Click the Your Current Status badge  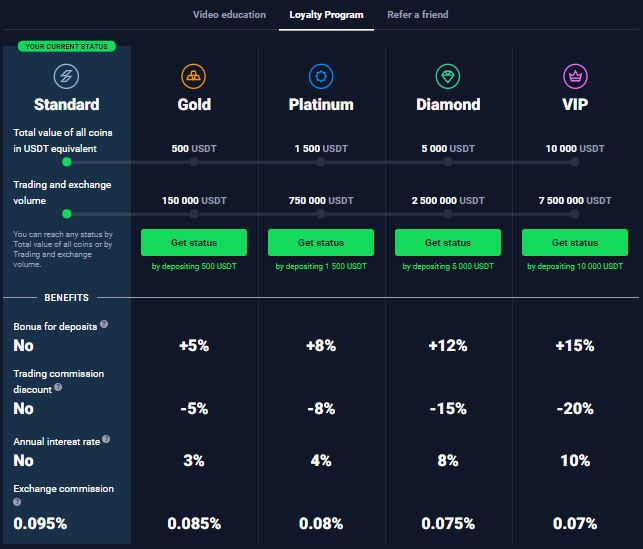pyautogui.click(x=67, y=46)
